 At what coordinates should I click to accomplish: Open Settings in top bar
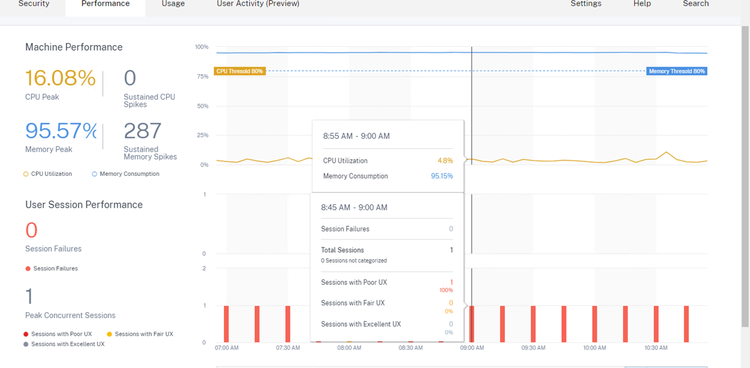586,4
